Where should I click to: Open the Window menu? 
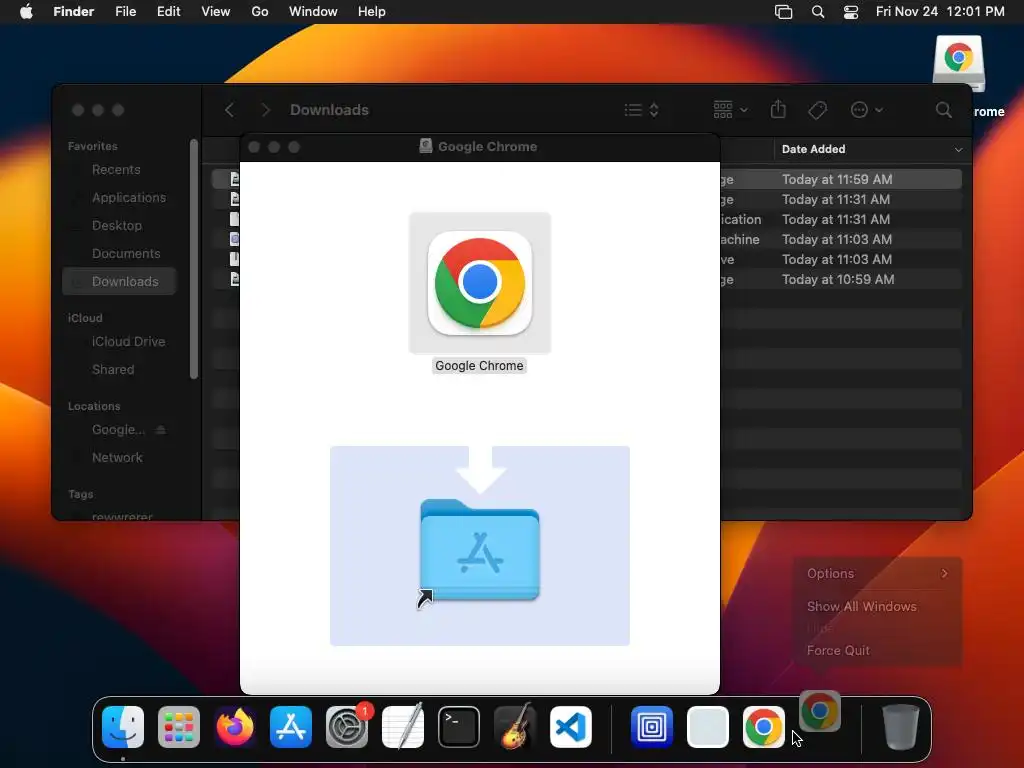tap(313, 12)
